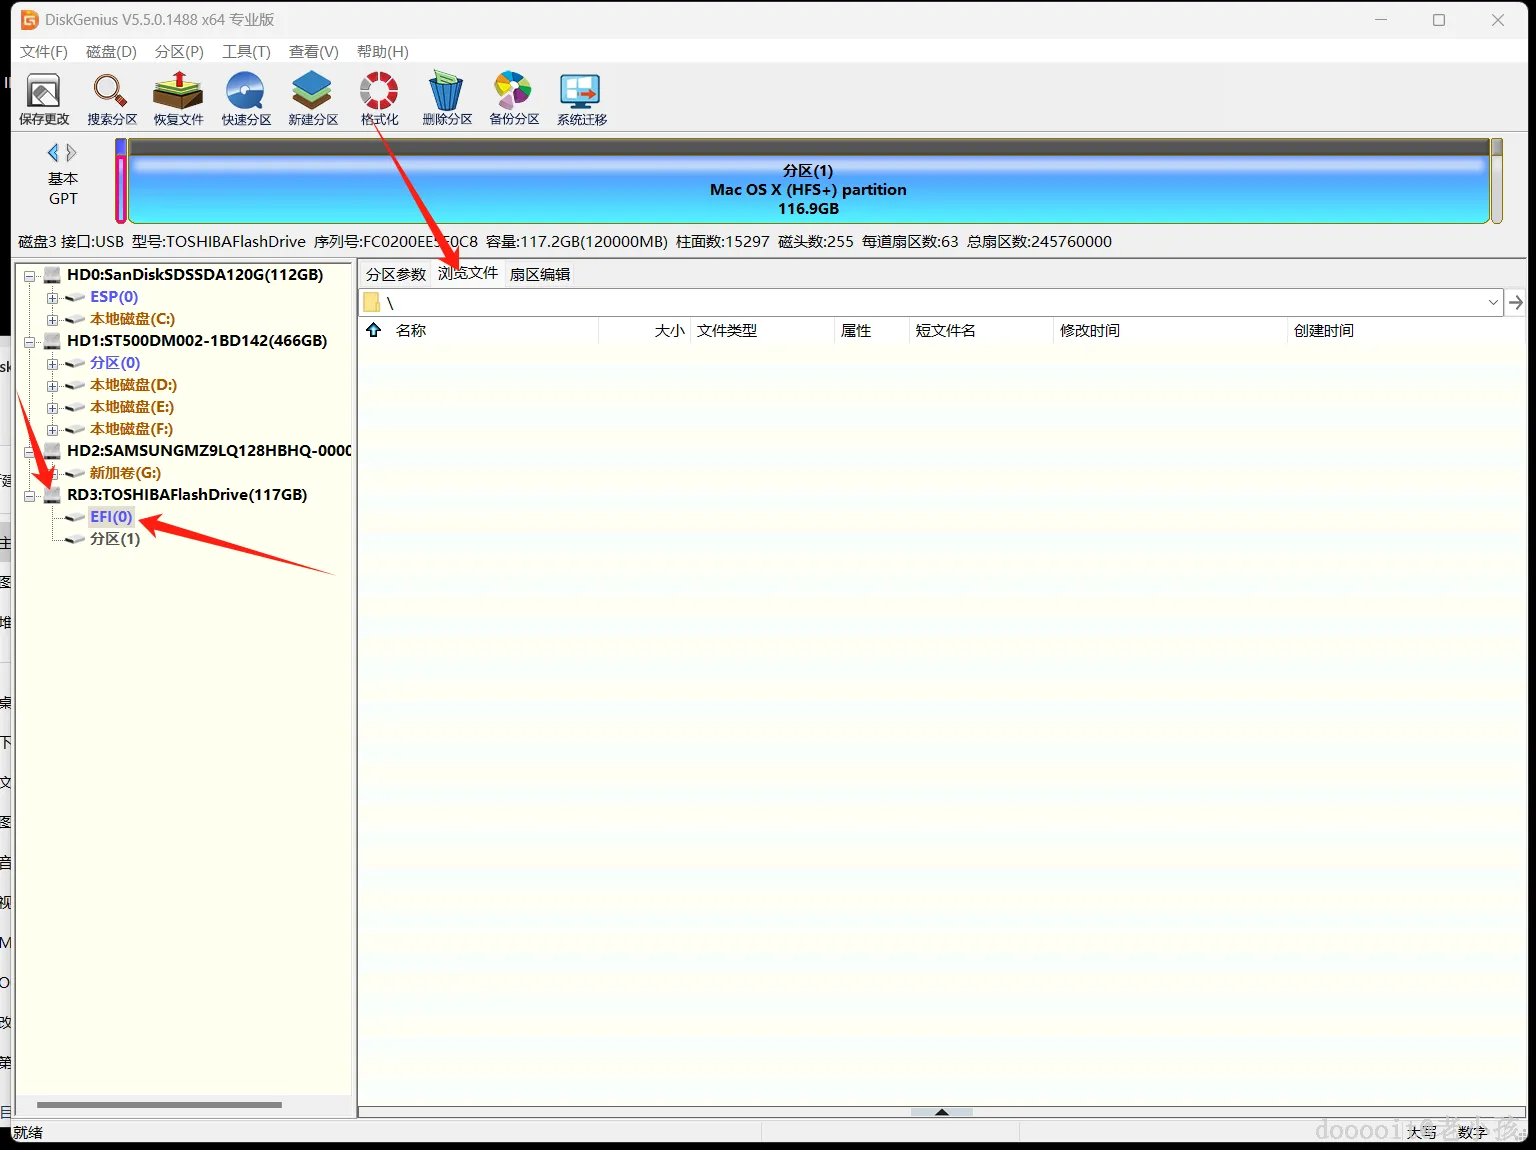Expand the 本地磁盘(D:) tree node
This screenshot has width=1536, height=1150.
(x=52, y=385)
